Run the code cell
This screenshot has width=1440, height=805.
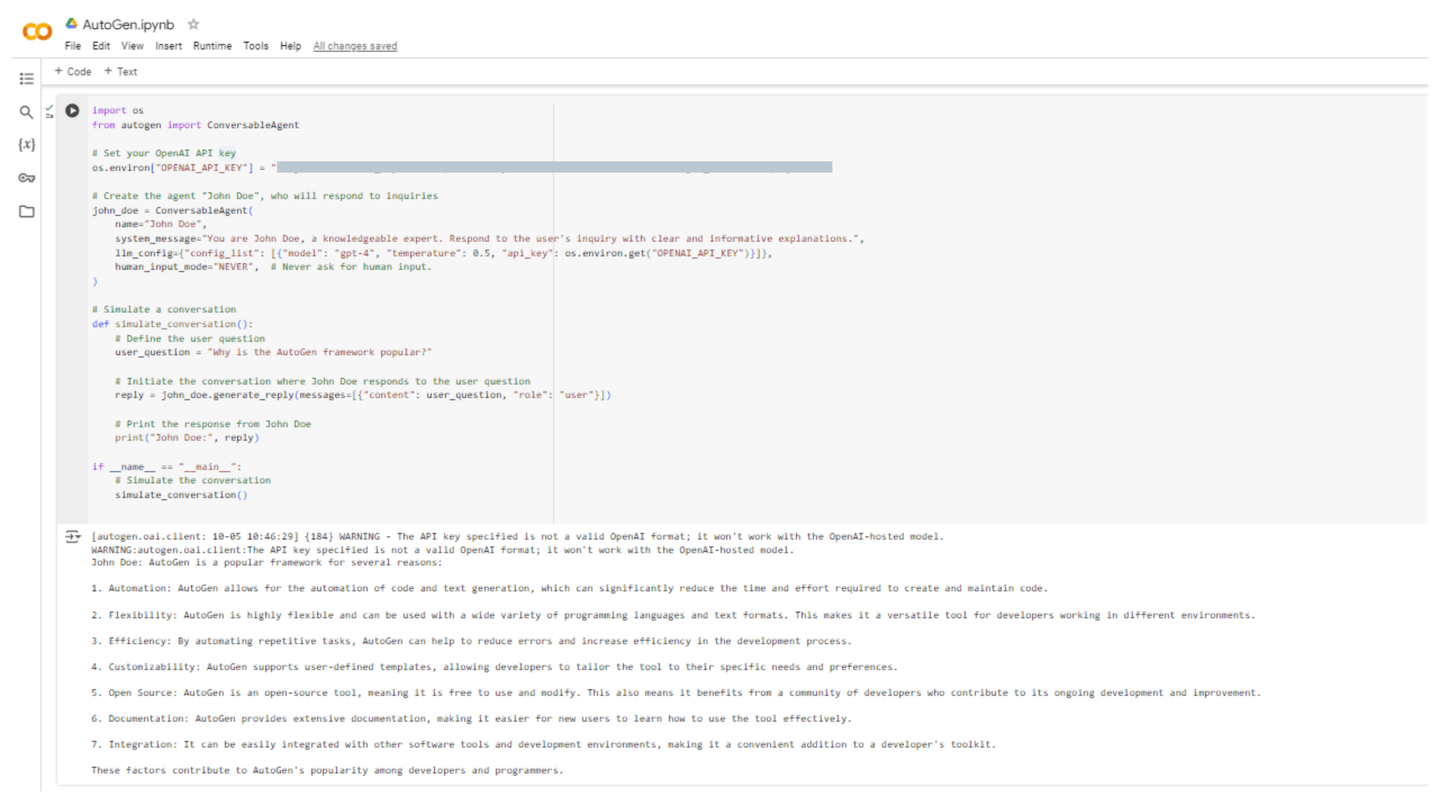coord(72,111)
